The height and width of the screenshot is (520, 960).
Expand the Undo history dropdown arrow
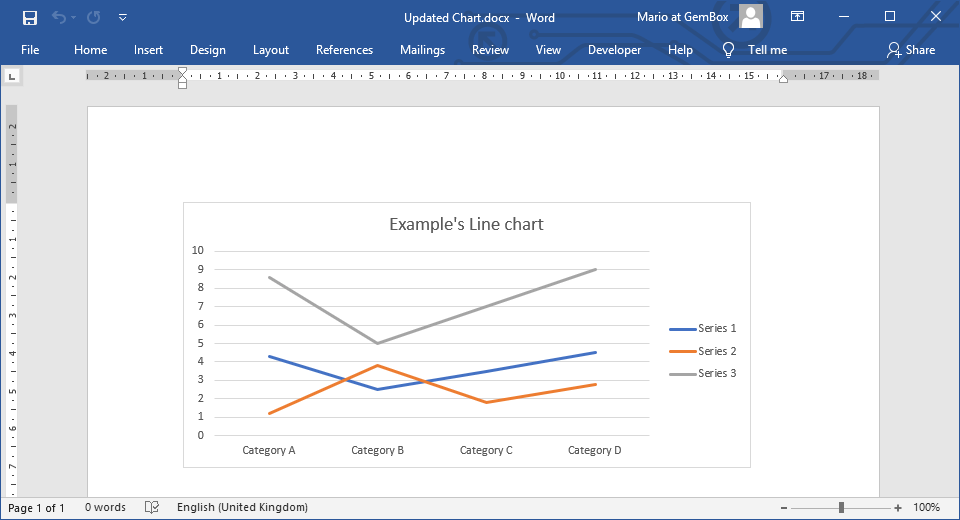[74, 18]
